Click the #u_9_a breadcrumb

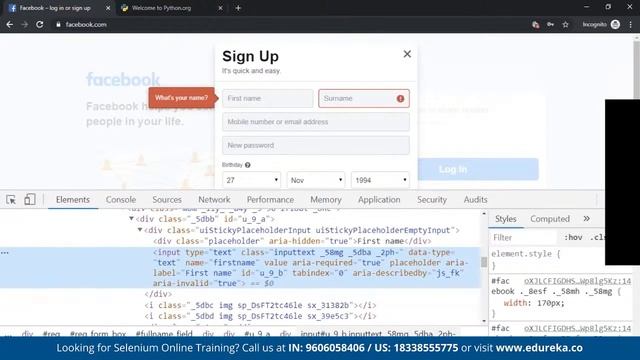[x=257, y=333]
